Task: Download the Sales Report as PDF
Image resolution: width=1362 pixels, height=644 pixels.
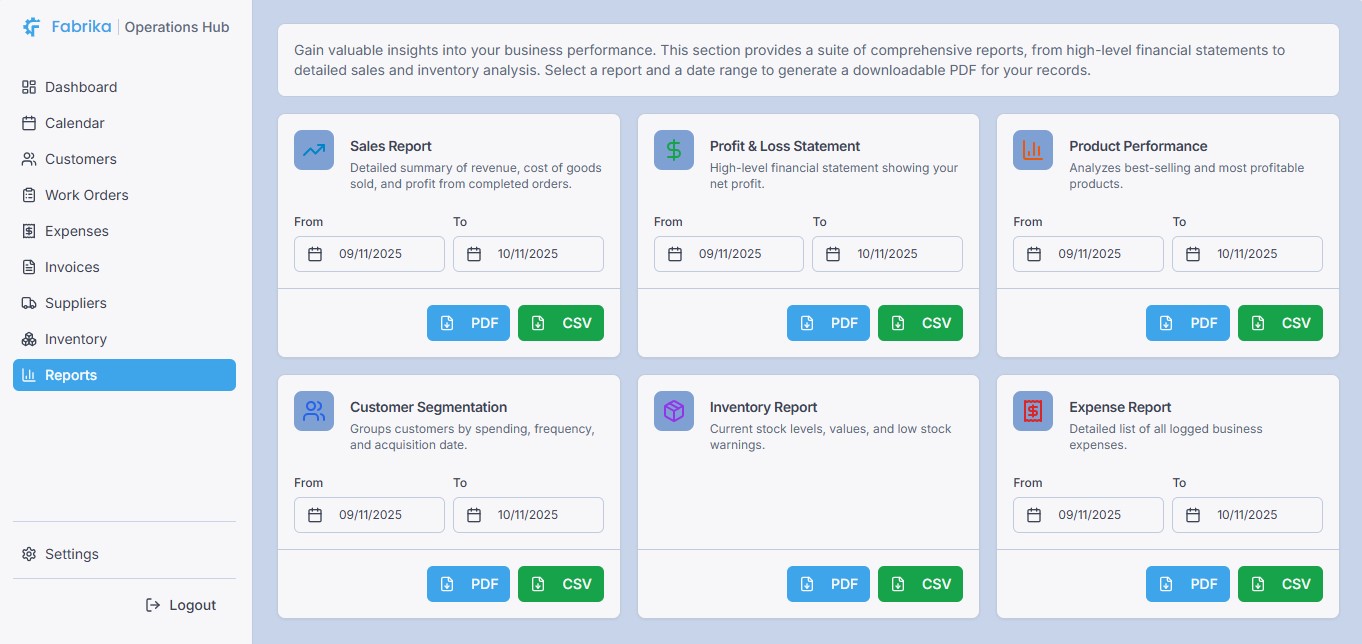Action: click(x=468, y=323)
